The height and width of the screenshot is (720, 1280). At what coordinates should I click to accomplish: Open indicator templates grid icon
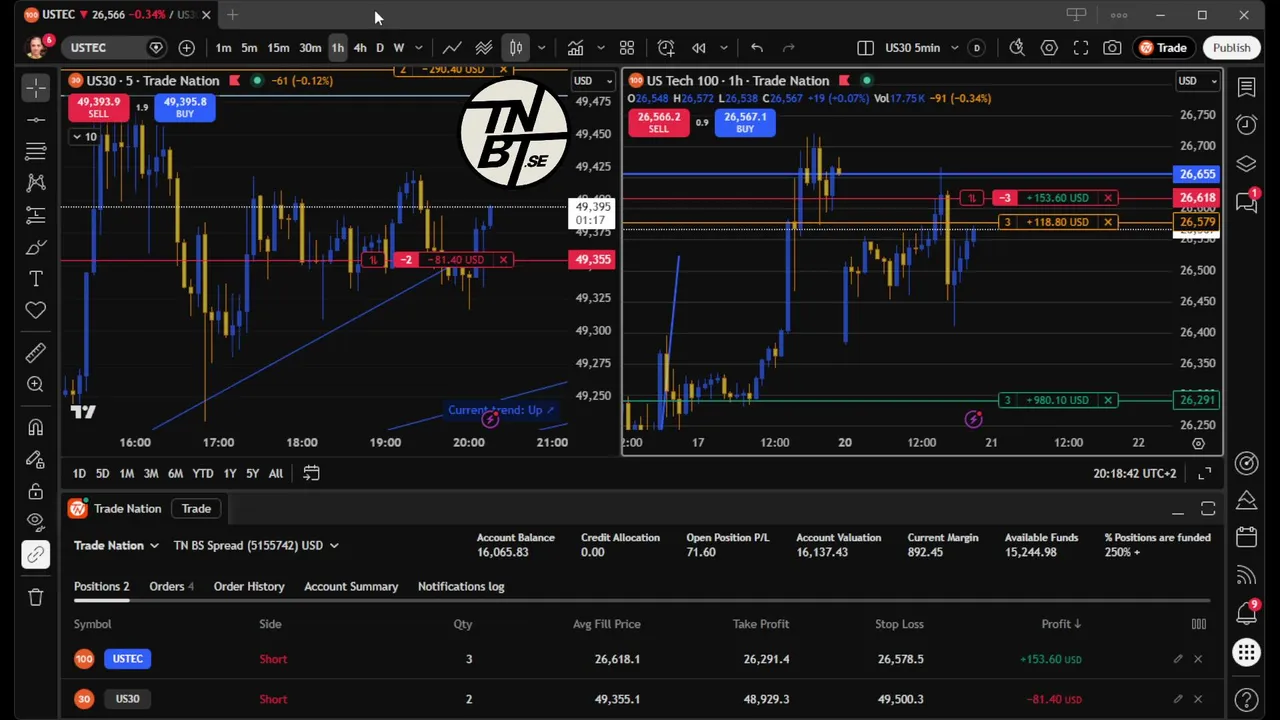627,48
